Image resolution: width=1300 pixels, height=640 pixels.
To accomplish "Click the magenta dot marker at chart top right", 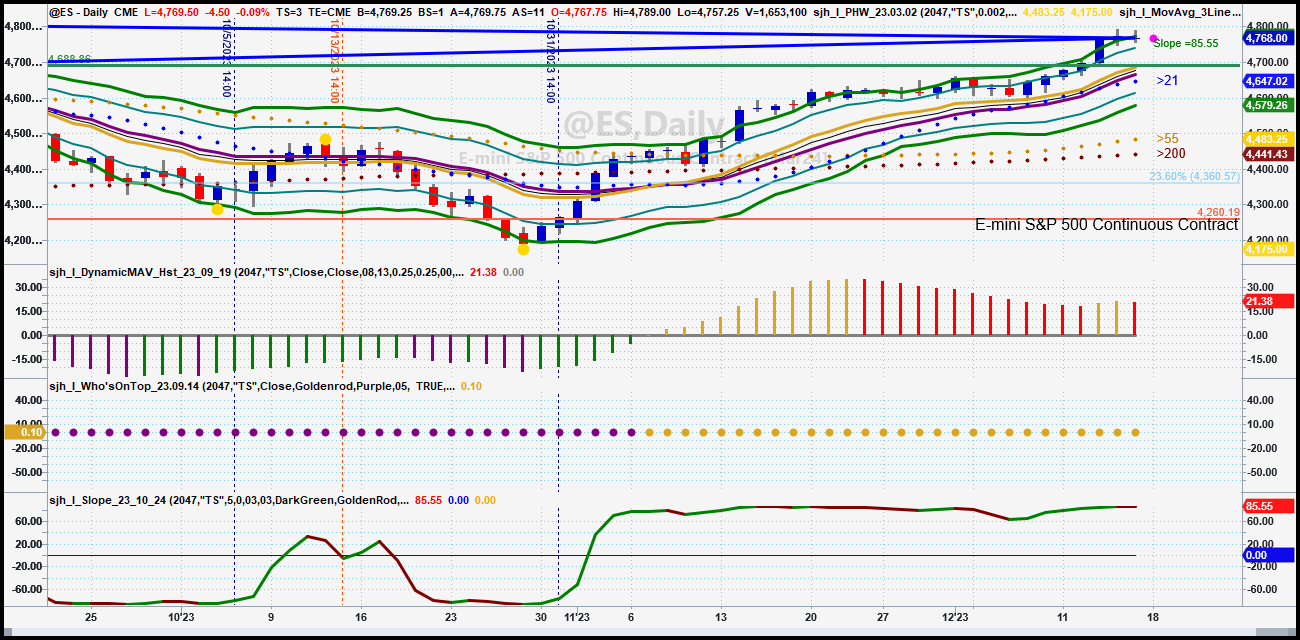I will 1153,38.
